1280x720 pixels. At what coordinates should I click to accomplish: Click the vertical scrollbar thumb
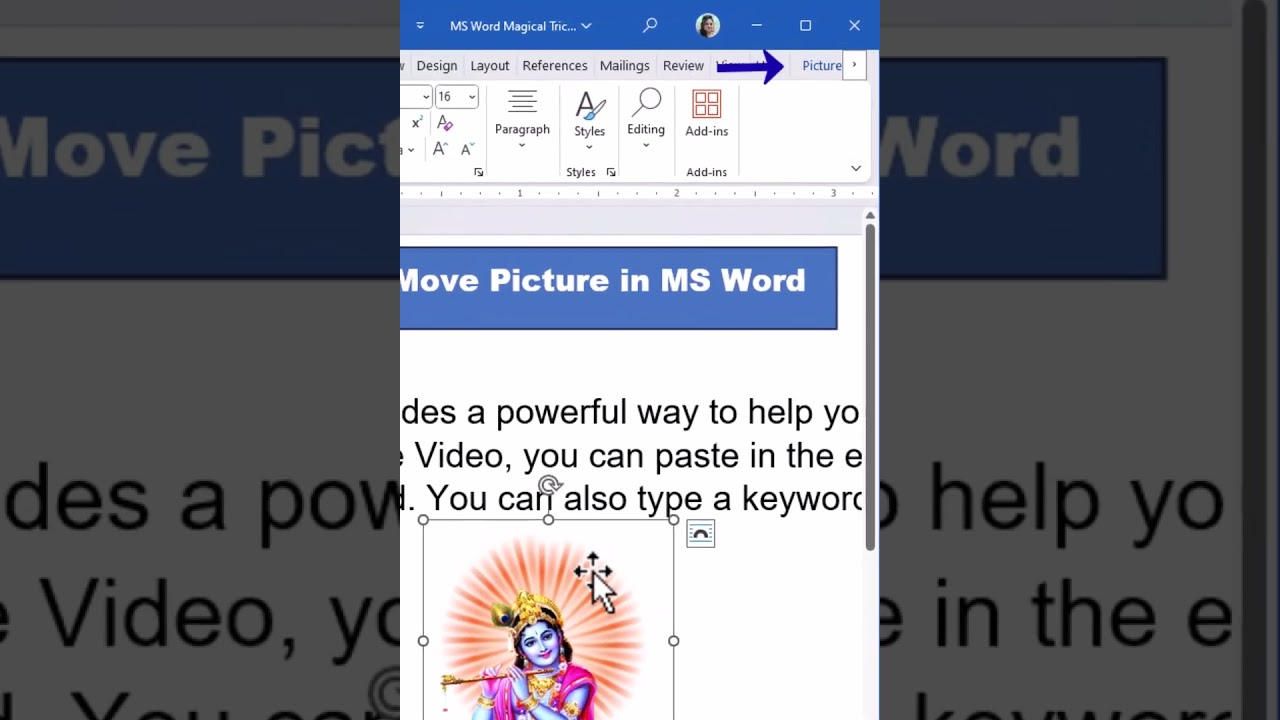point(870,387)
